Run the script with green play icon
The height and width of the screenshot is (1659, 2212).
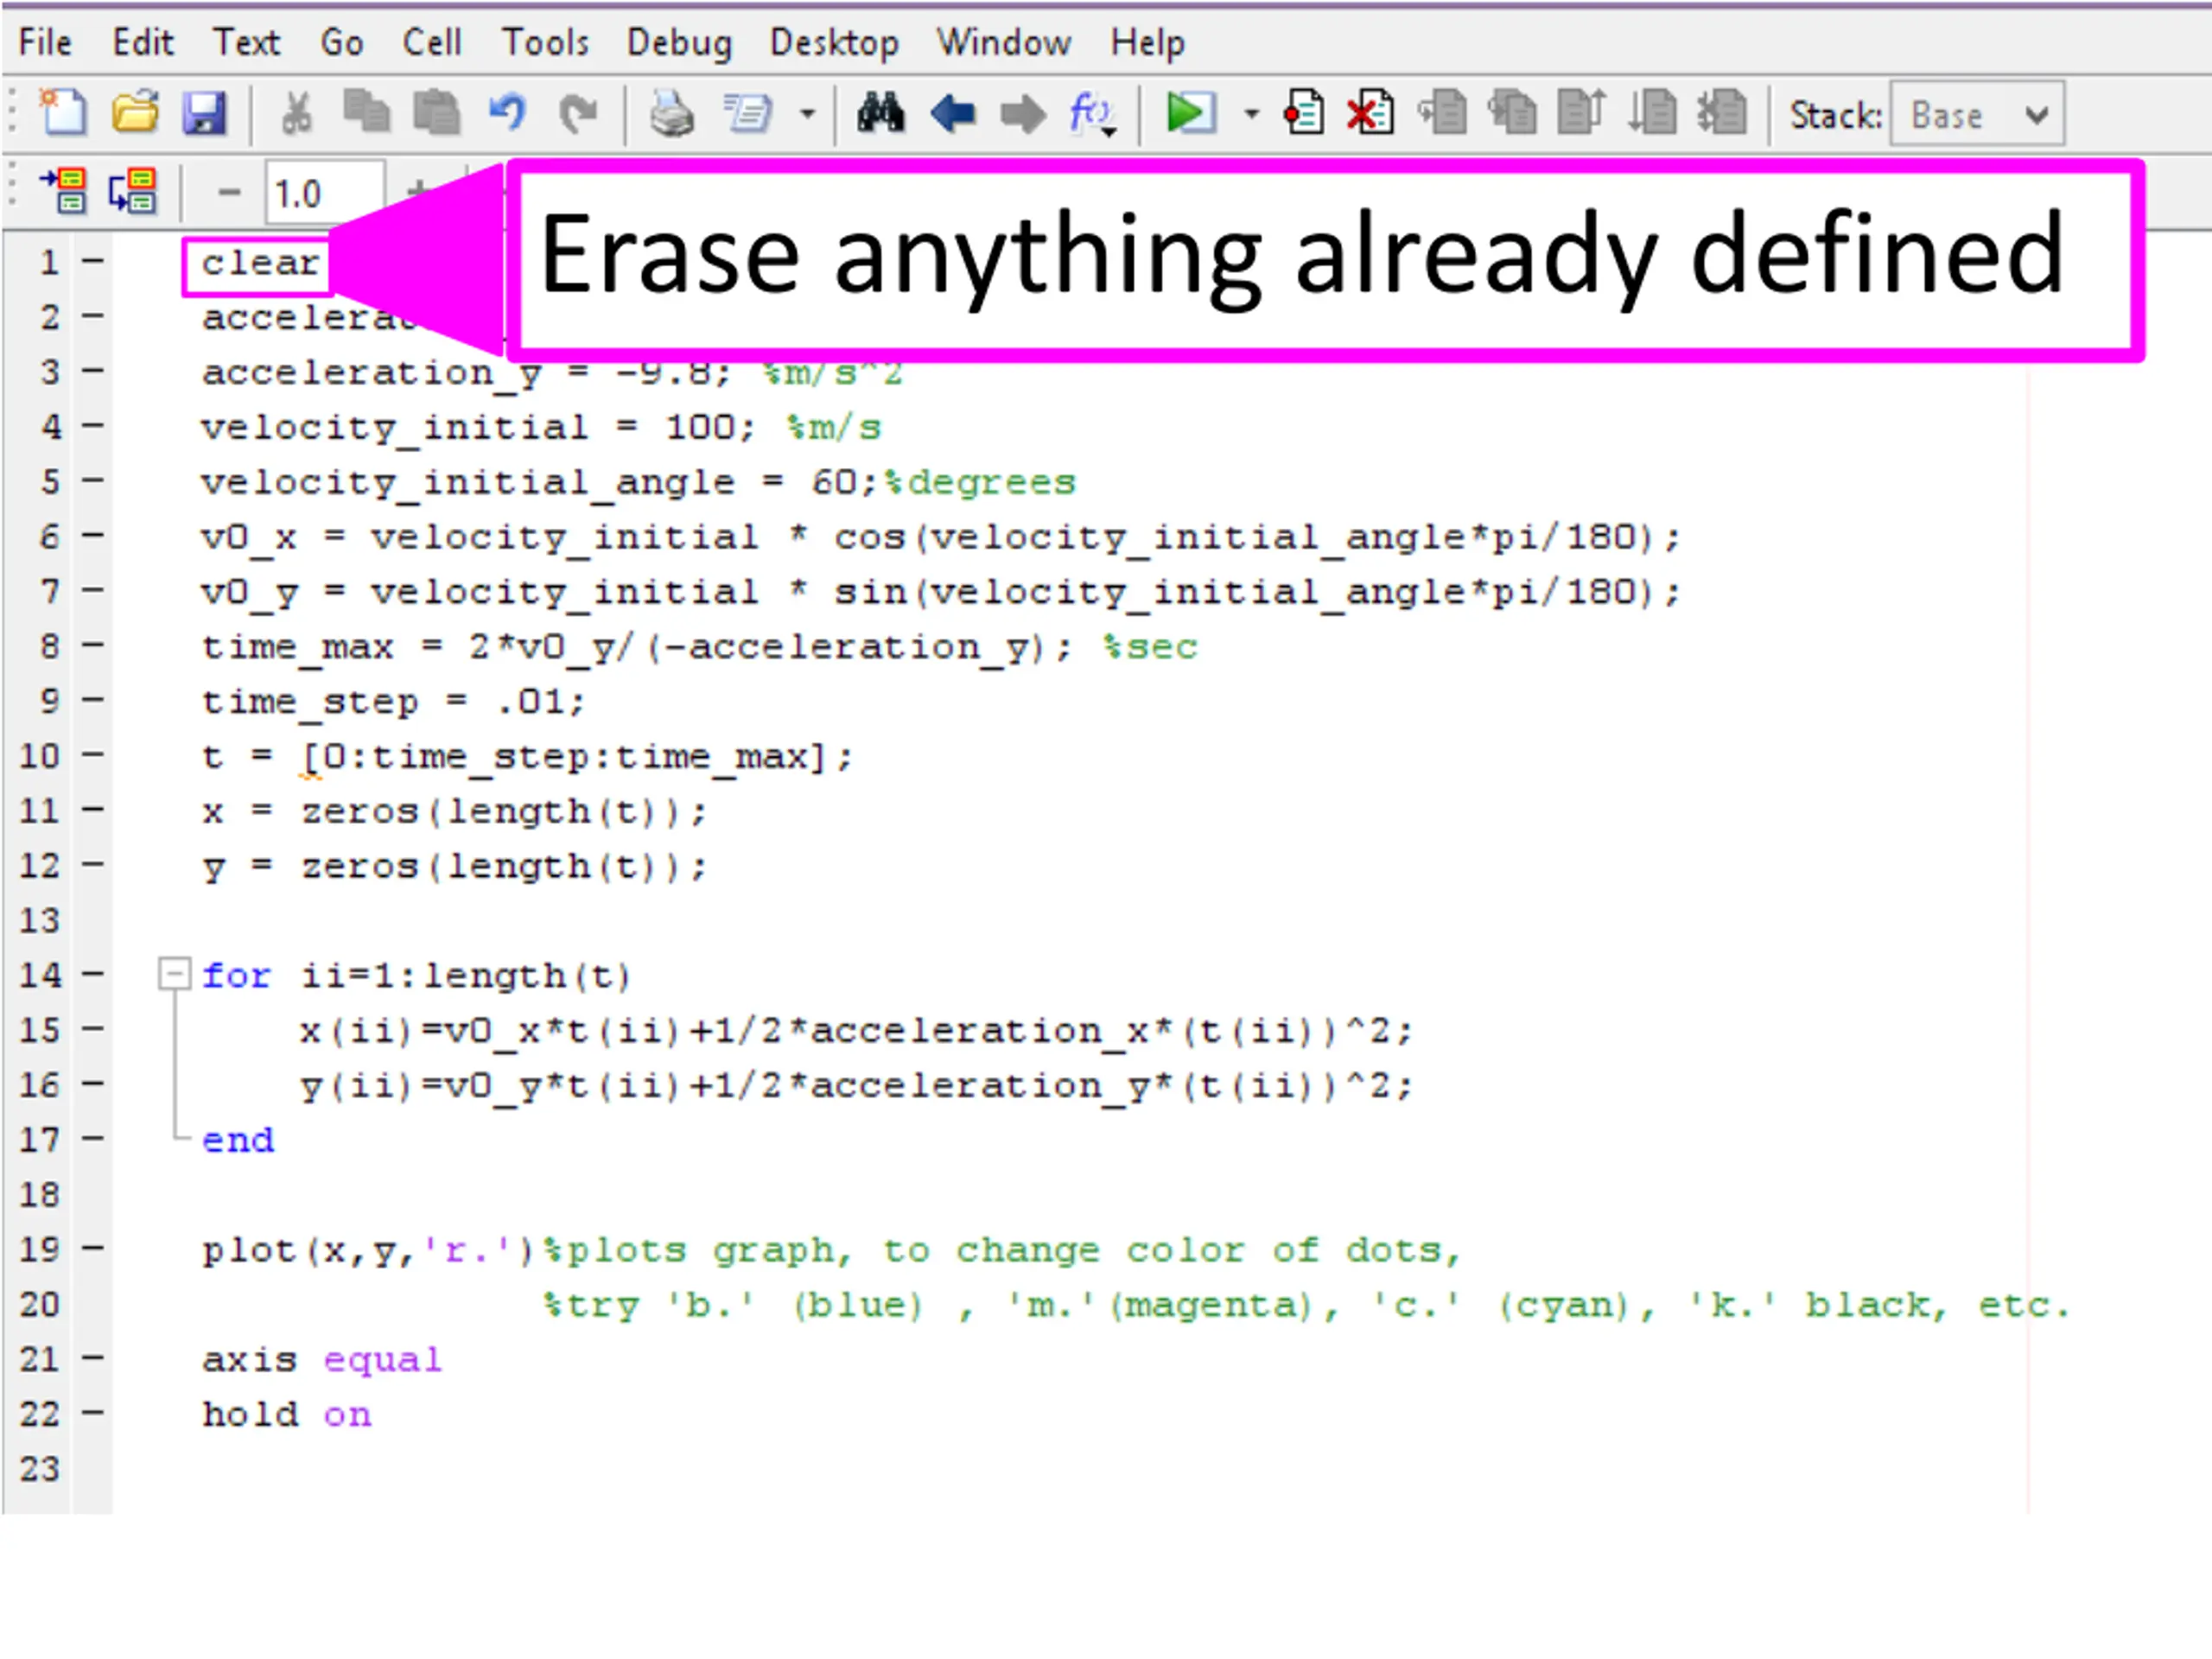(x=1190, y=112)
